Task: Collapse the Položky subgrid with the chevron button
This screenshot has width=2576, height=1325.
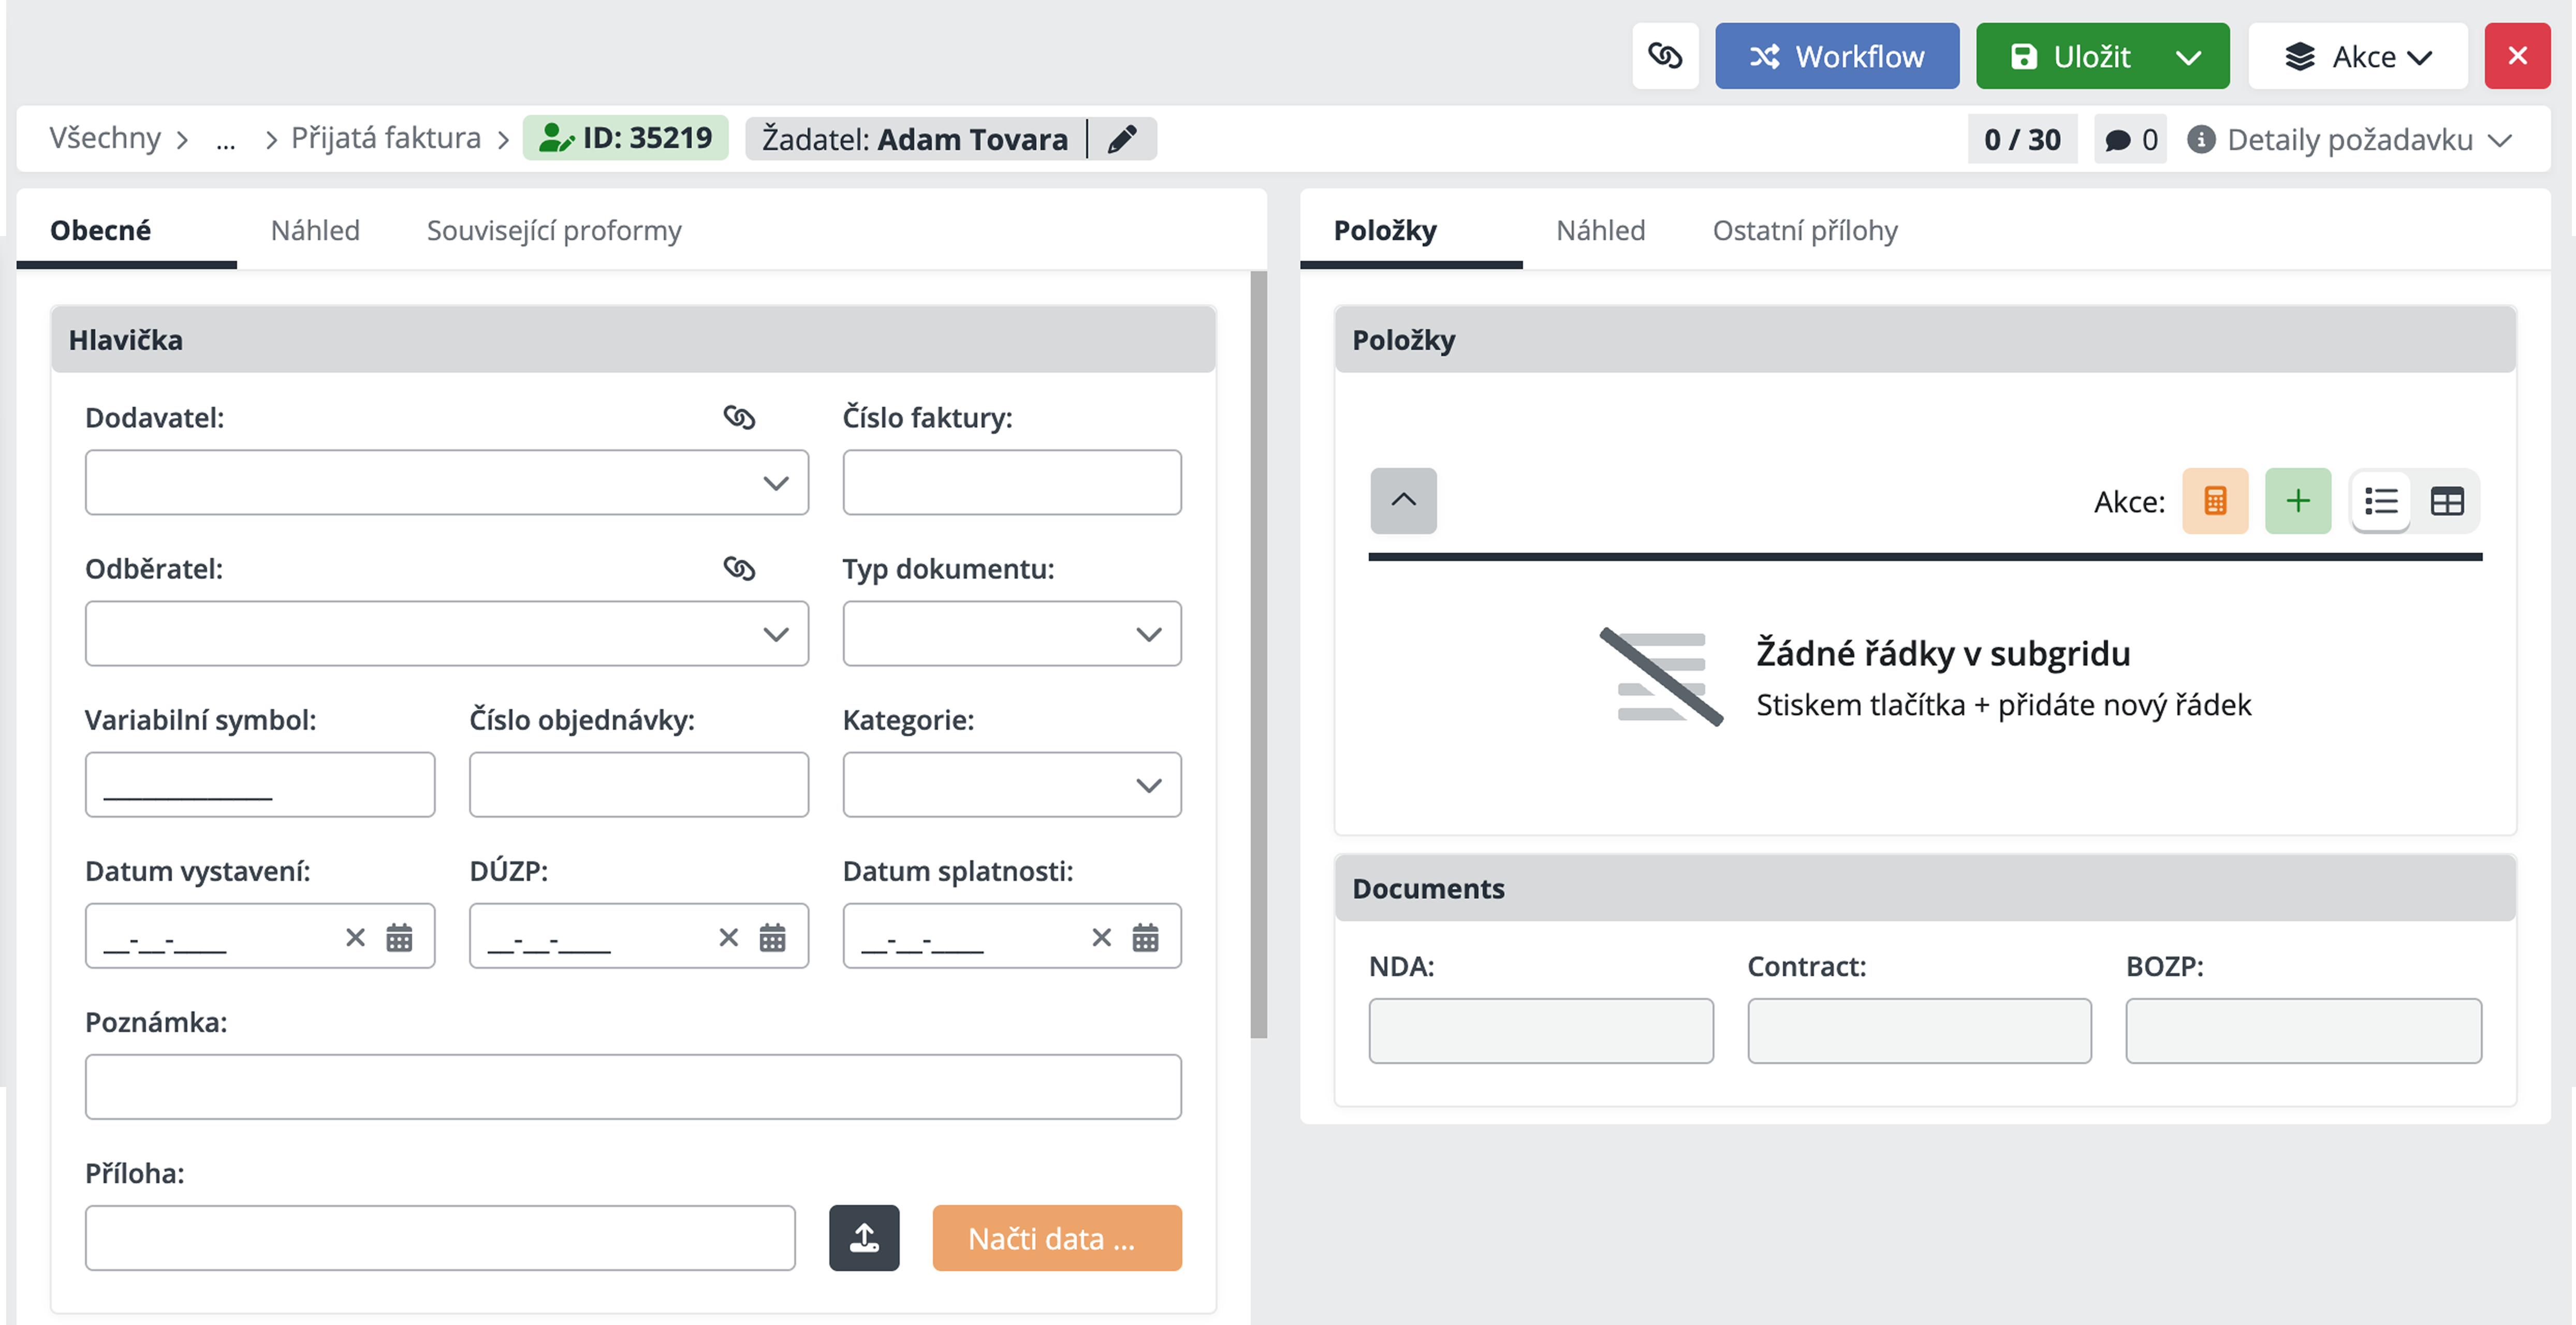Action: tap(1403, 500)
